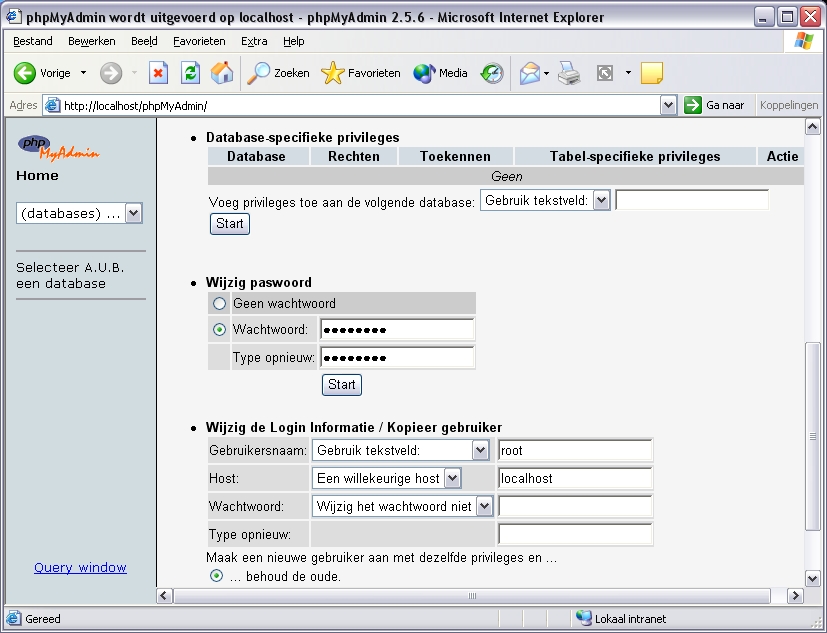Screen dimensions: 827x633
Task: Click the status bar page icon beside Gereed
Action: point(14,618)
